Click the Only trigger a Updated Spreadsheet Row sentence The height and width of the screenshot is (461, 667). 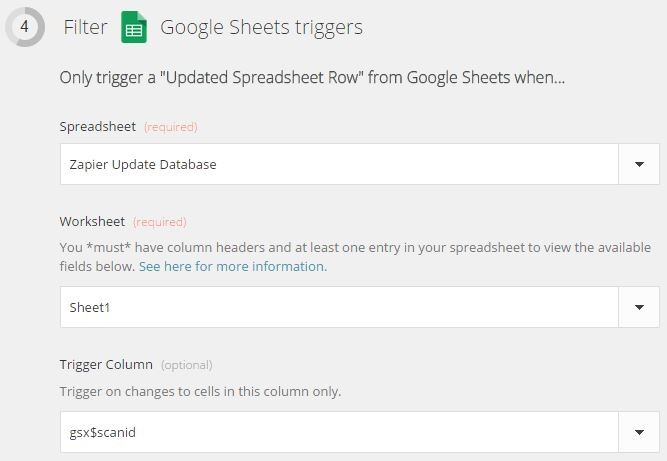(x=312, y=78)
